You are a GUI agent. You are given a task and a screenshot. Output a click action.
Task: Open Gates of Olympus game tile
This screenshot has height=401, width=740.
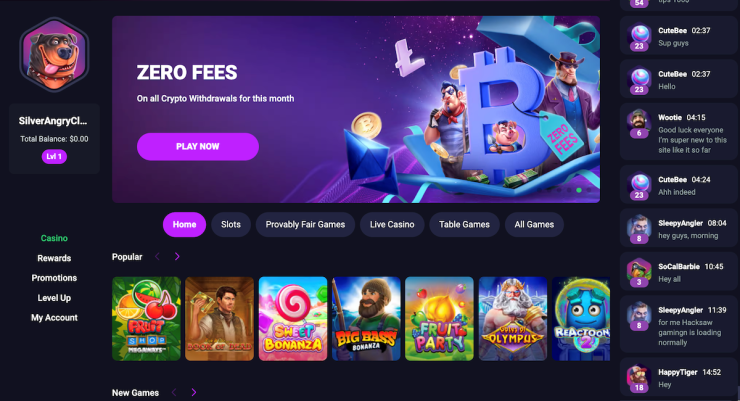(x=513, y=319)
